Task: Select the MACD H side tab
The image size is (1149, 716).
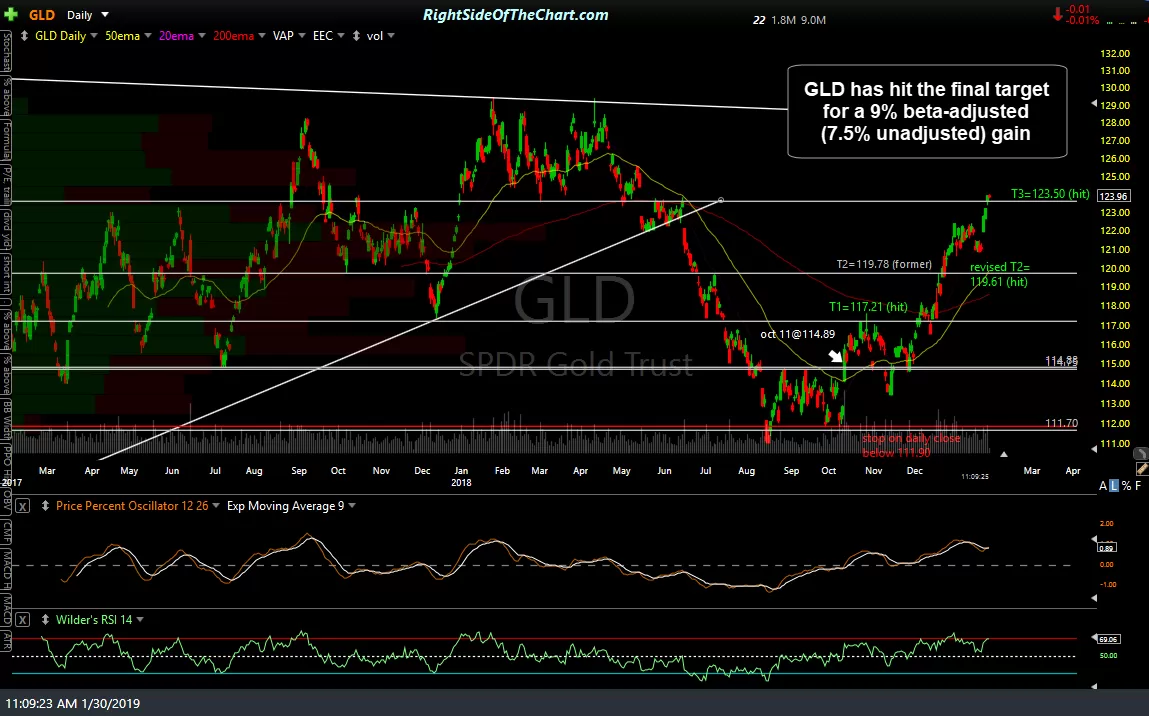Action: (6, 569)
